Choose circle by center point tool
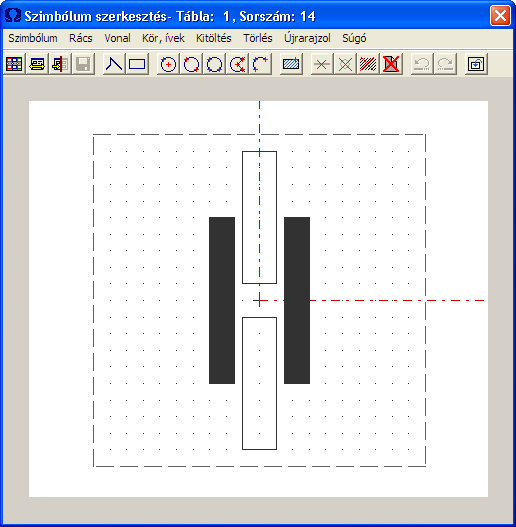Viewport: 516px width, 527px height. click(168, 64)
